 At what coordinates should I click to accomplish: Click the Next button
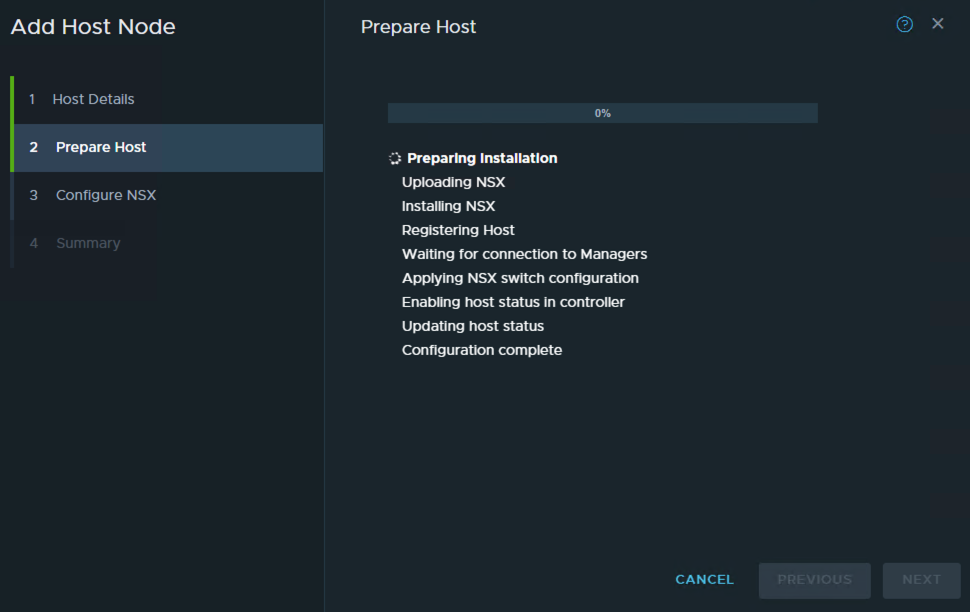(921, 580)
